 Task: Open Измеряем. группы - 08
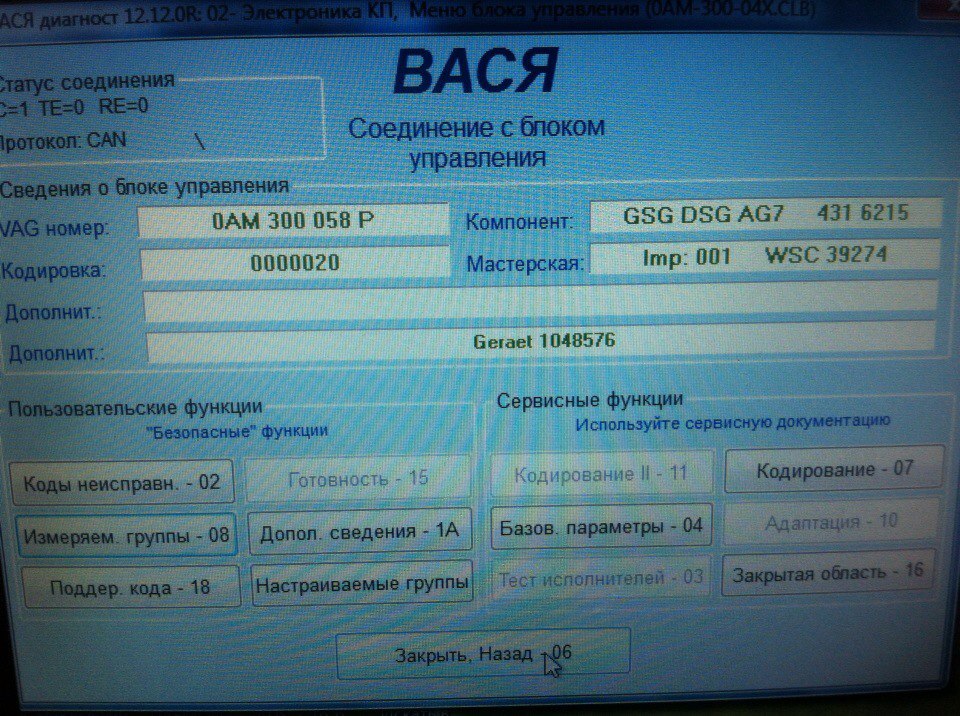[126, 535]
